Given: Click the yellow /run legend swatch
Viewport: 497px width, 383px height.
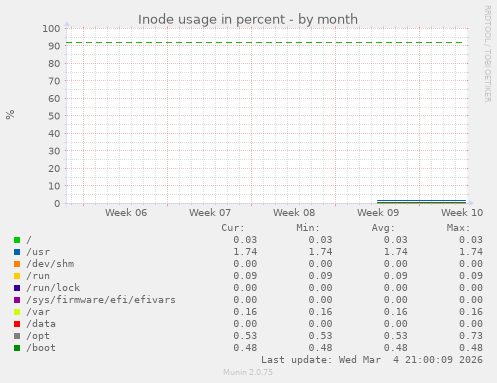Looking at the screenshot, I should point(17,276).
